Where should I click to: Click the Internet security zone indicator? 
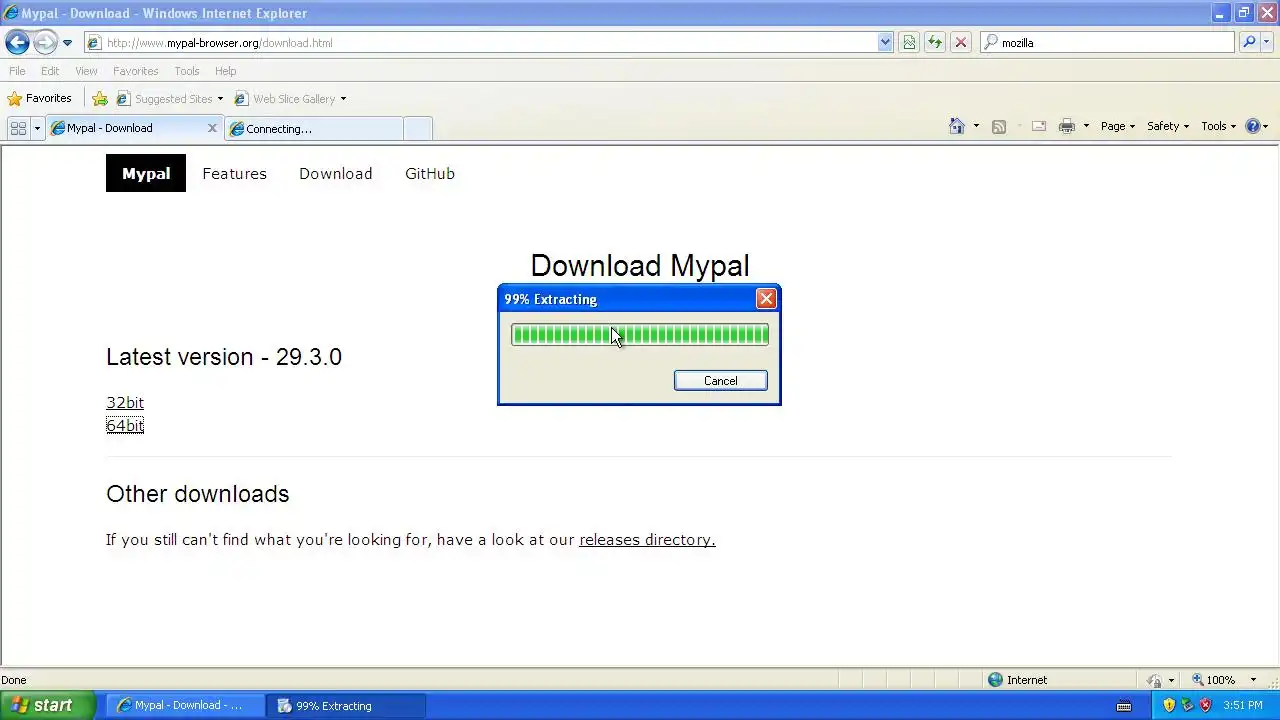[1017, 680]
